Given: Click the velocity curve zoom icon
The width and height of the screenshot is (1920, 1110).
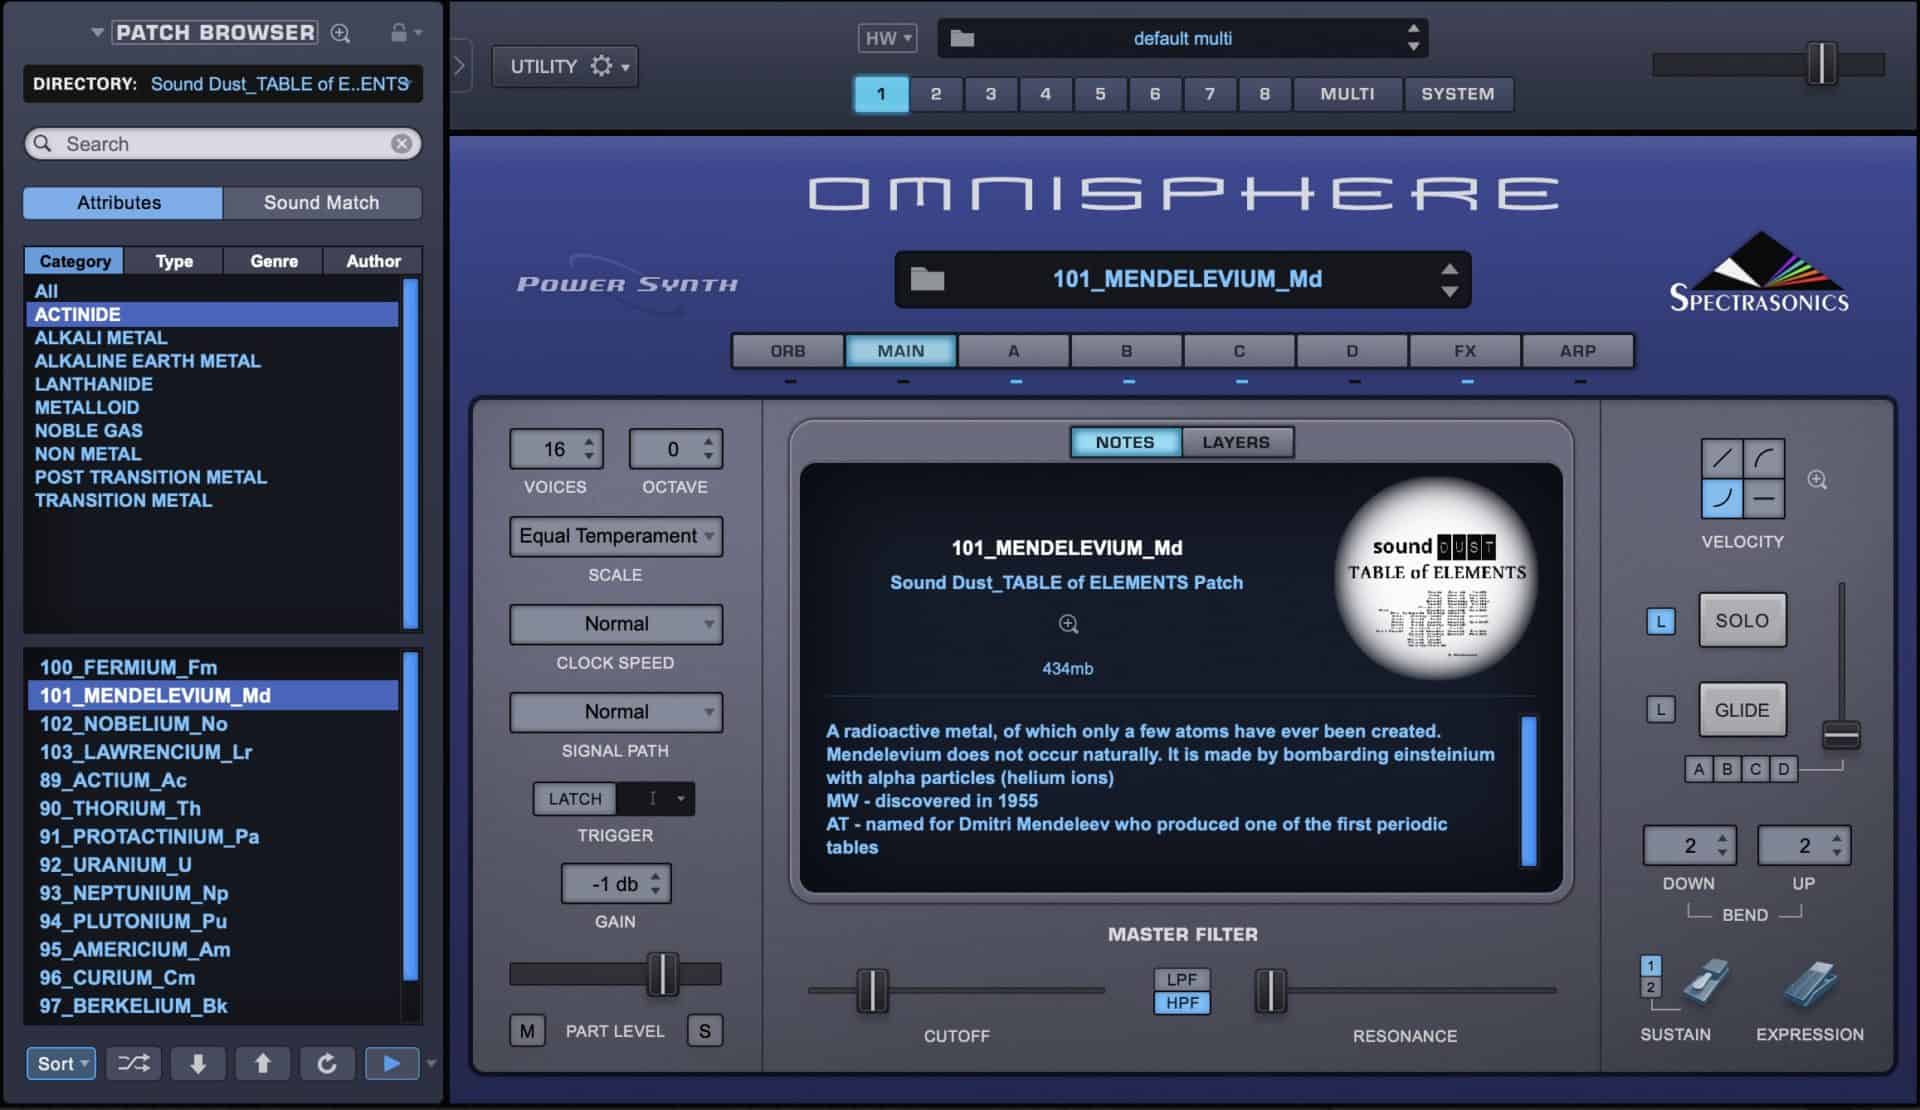Looking at the screenshot, I should 1817,480.
